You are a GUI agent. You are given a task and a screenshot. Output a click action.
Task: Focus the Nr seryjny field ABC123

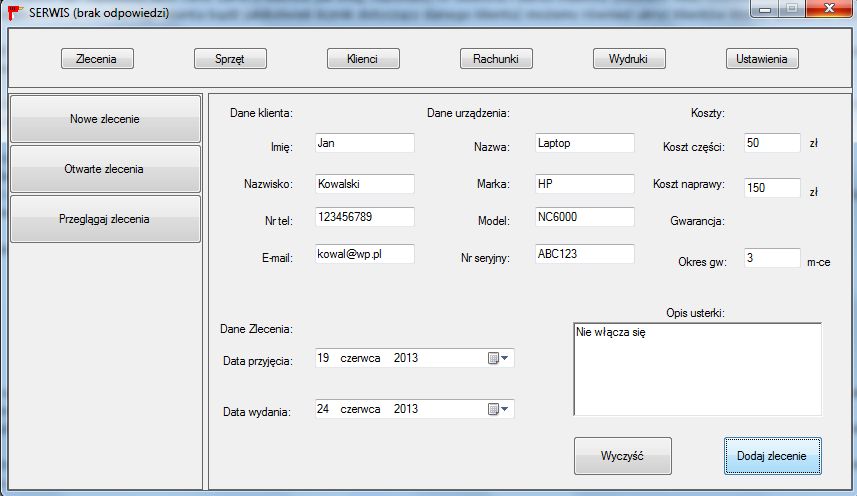(x=585, y=254)
